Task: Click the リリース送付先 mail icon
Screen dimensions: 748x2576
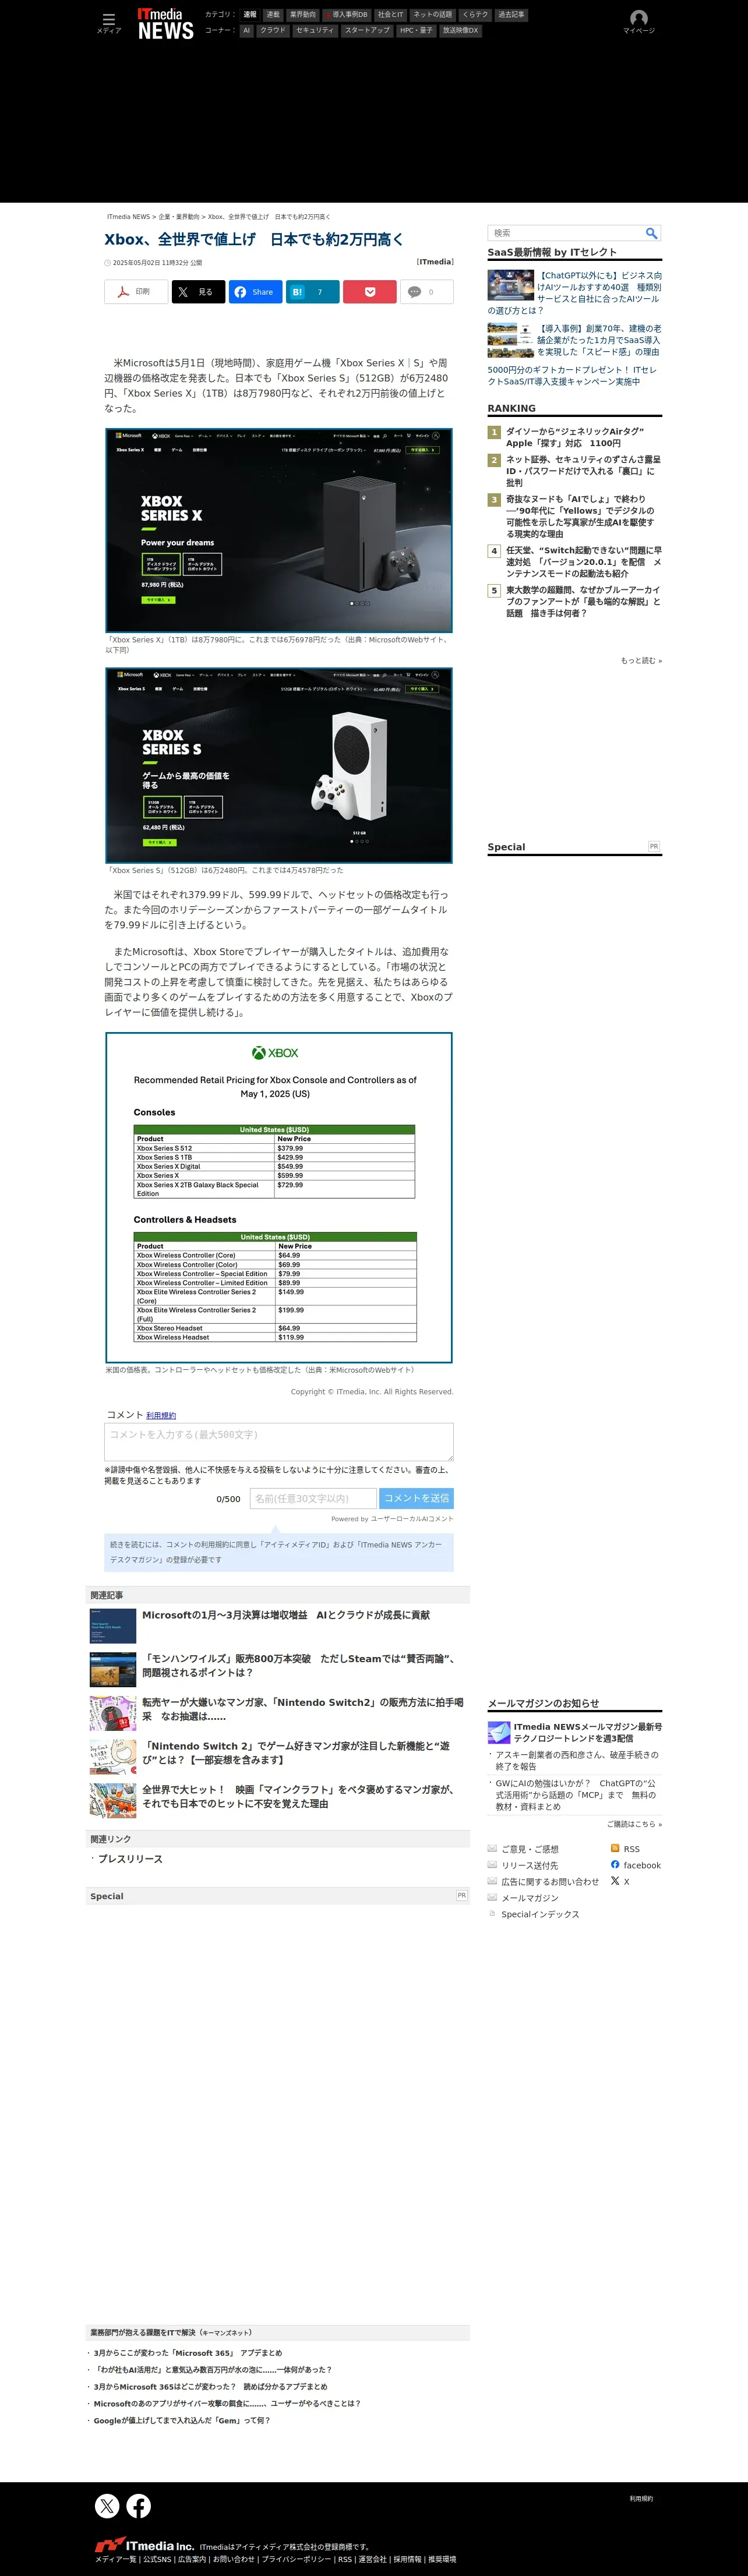Action: [x=492, y=1864]
